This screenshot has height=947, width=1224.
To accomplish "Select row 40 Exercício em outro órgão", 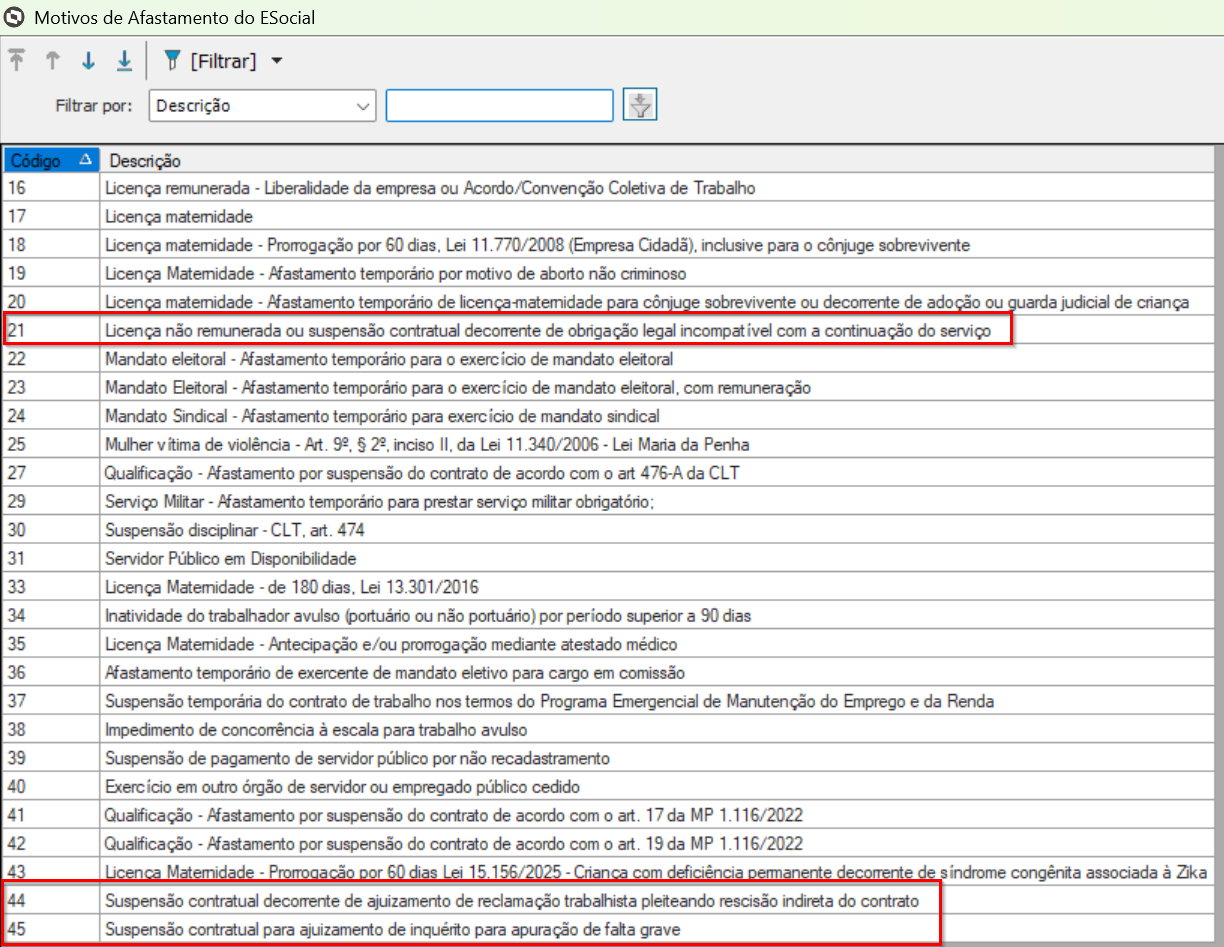I will click(608, 787).
